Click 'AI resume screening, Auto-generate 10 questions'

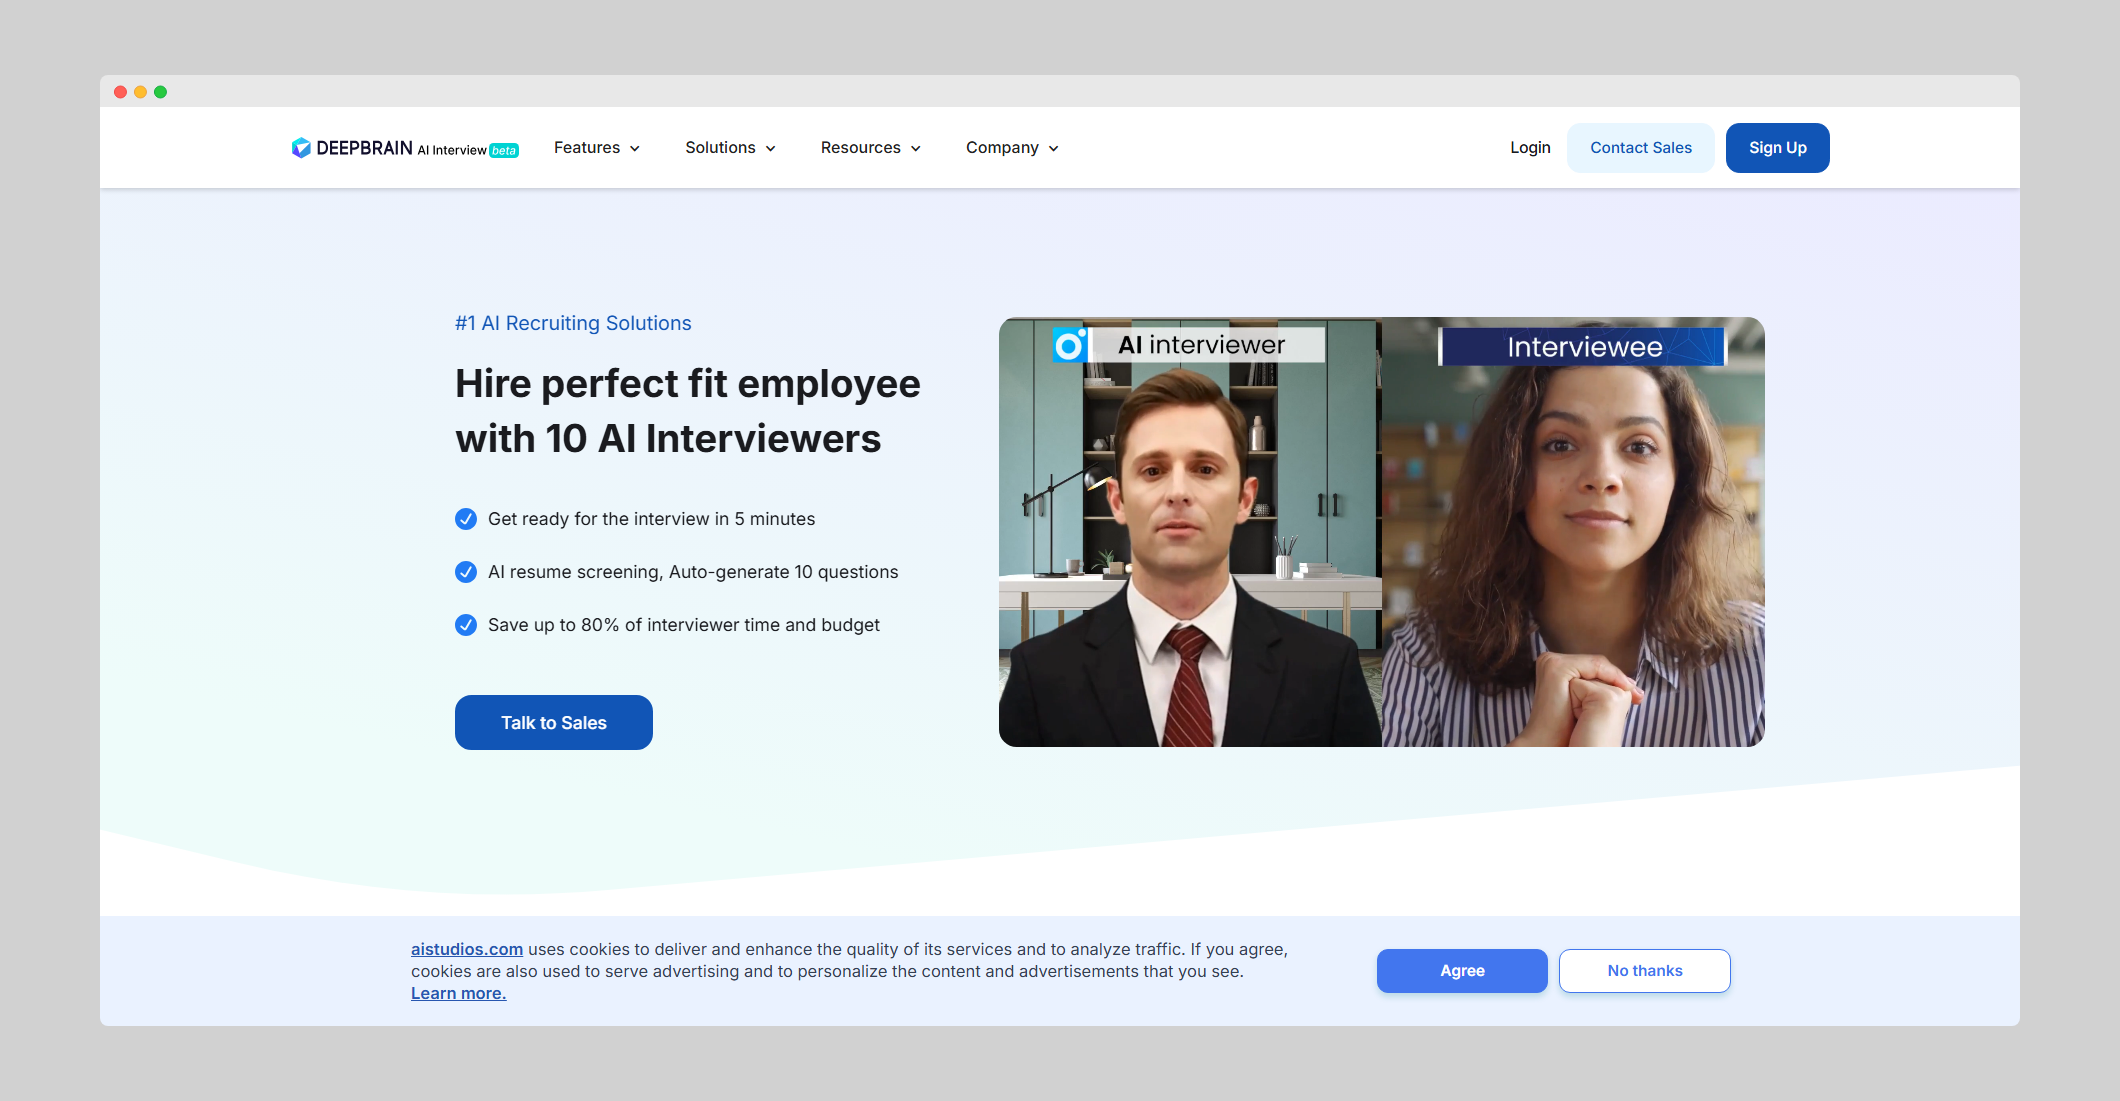tap(693, 572)
